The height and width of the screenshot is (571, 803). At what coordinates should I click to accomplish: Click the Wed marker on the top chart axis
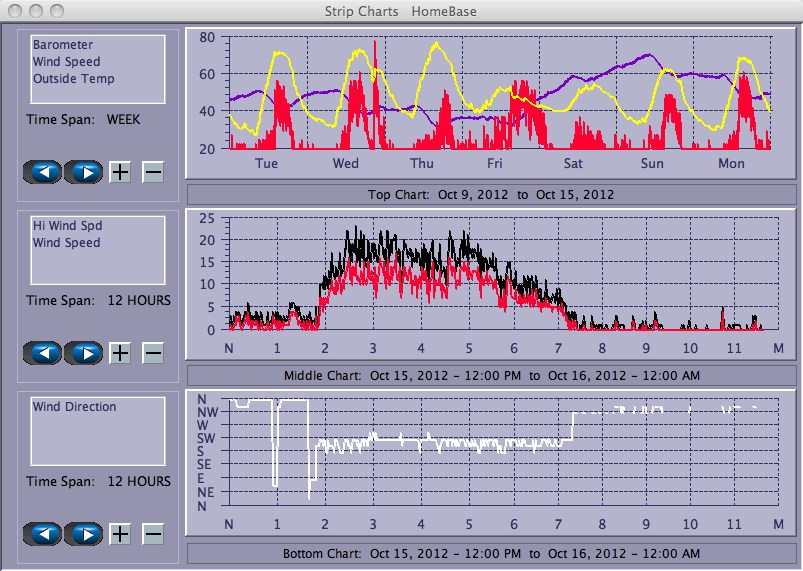(346, 164)
